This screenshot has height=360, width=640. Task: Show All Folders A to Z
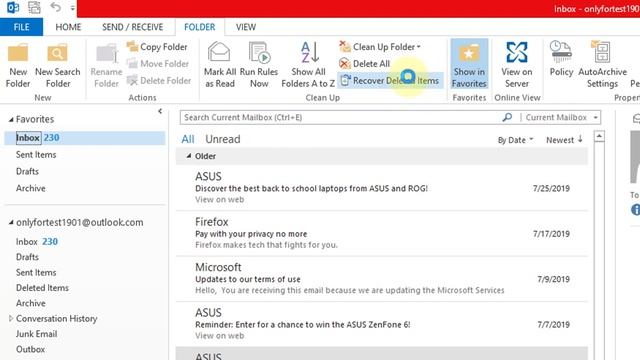[x=308, y=65]
